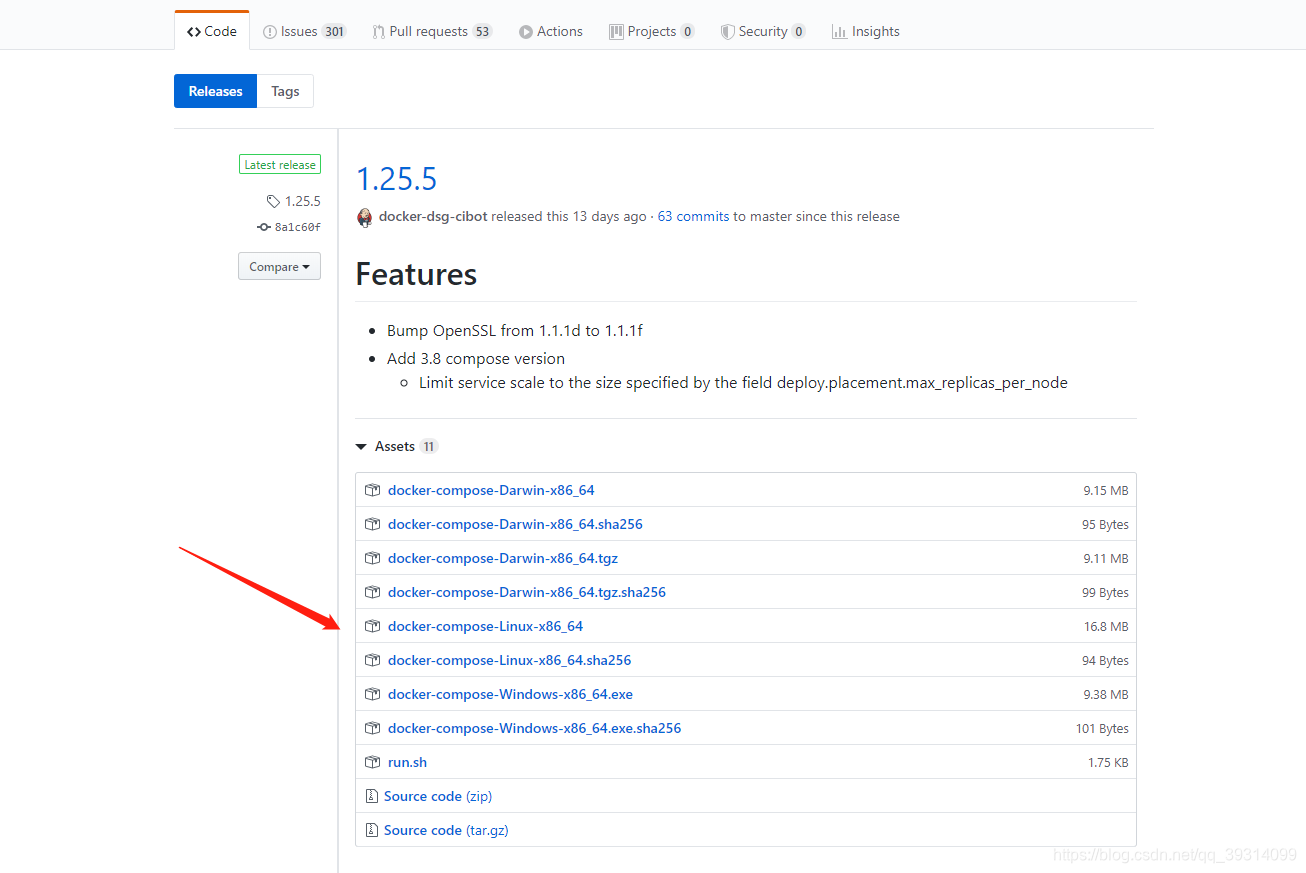Download docker-compose-Darwin-x86_64.sha256
The width and height of the screenshot is (1306, 873).
pos(515,524)
